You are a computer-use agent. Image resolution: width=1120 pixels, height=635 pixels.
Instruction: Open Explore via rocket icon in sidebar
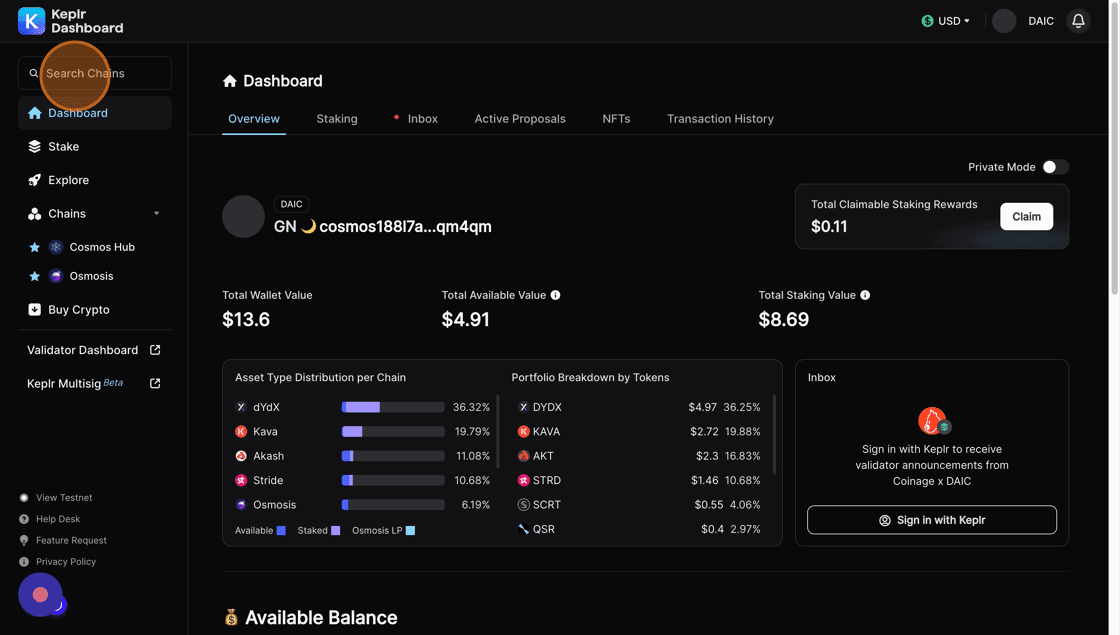click(35, 180)
